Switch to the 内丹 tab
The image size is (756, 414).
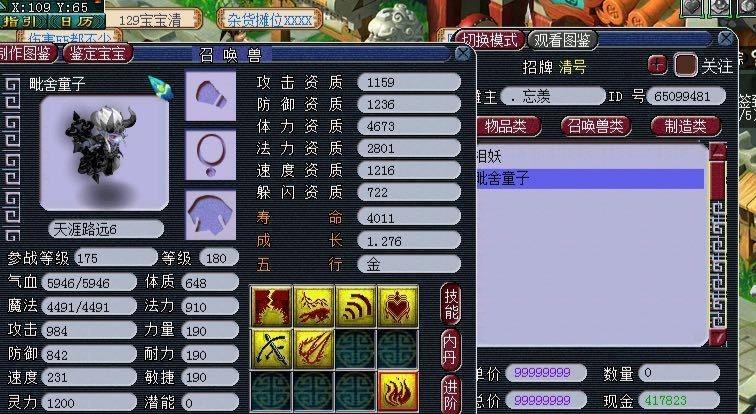coord(450,349)
